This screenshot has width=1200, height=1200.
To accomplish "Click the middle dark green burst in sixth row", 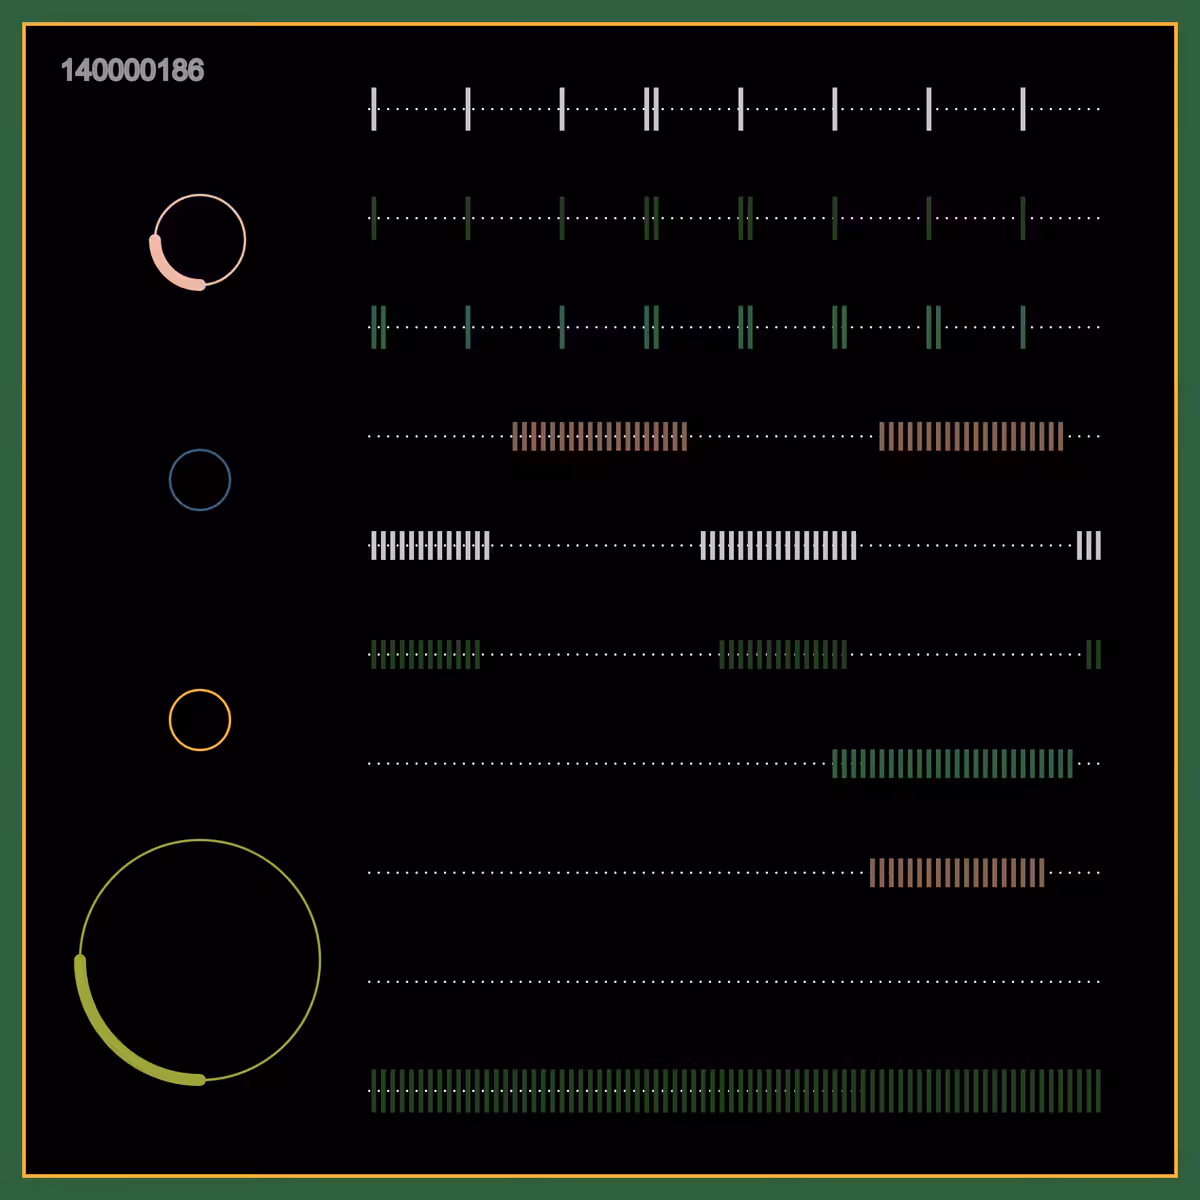I will (783, 655).
